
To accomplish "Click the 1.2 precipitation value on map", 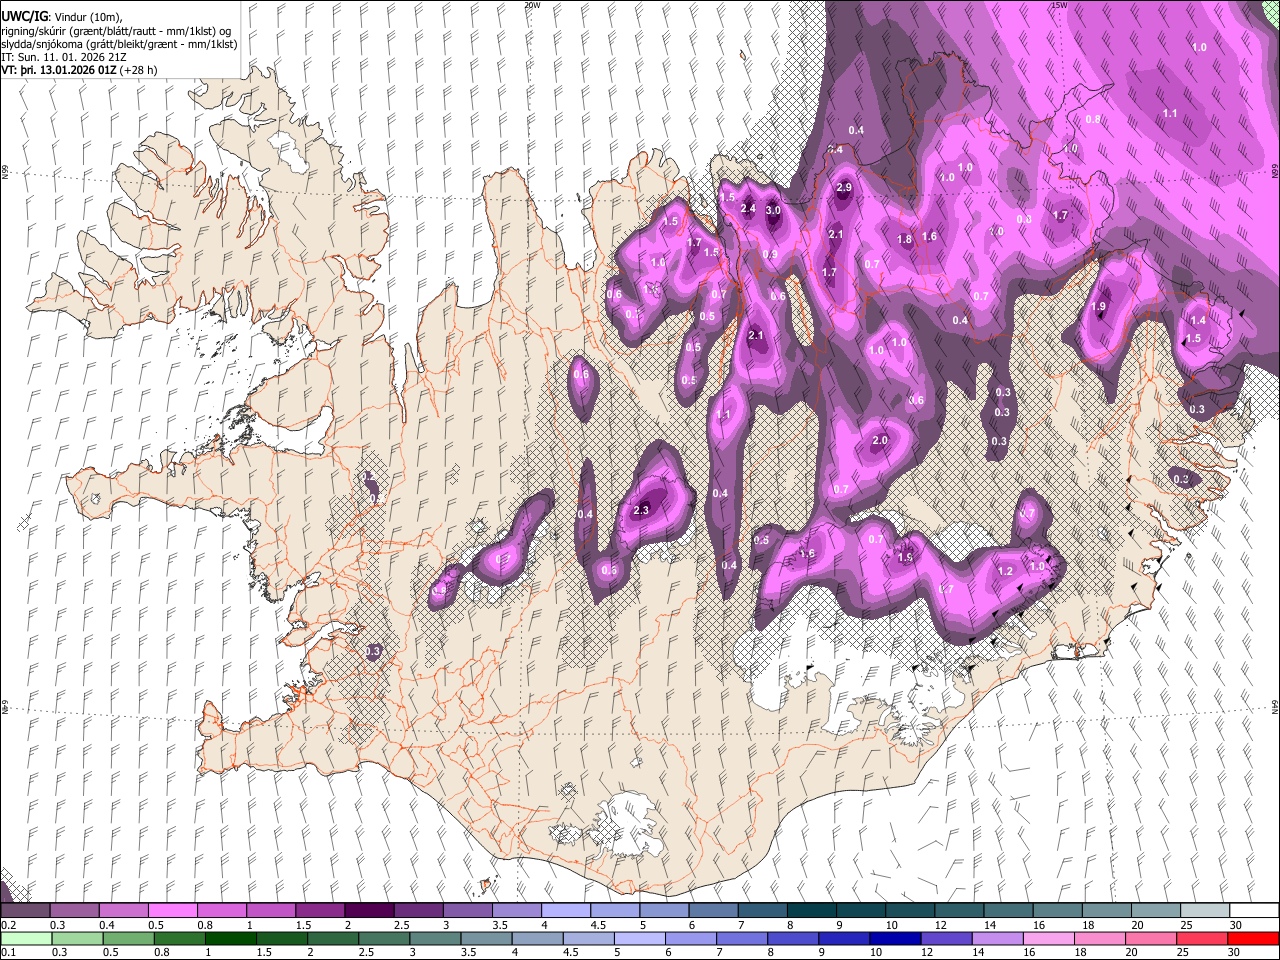I will click(1006, 571).
